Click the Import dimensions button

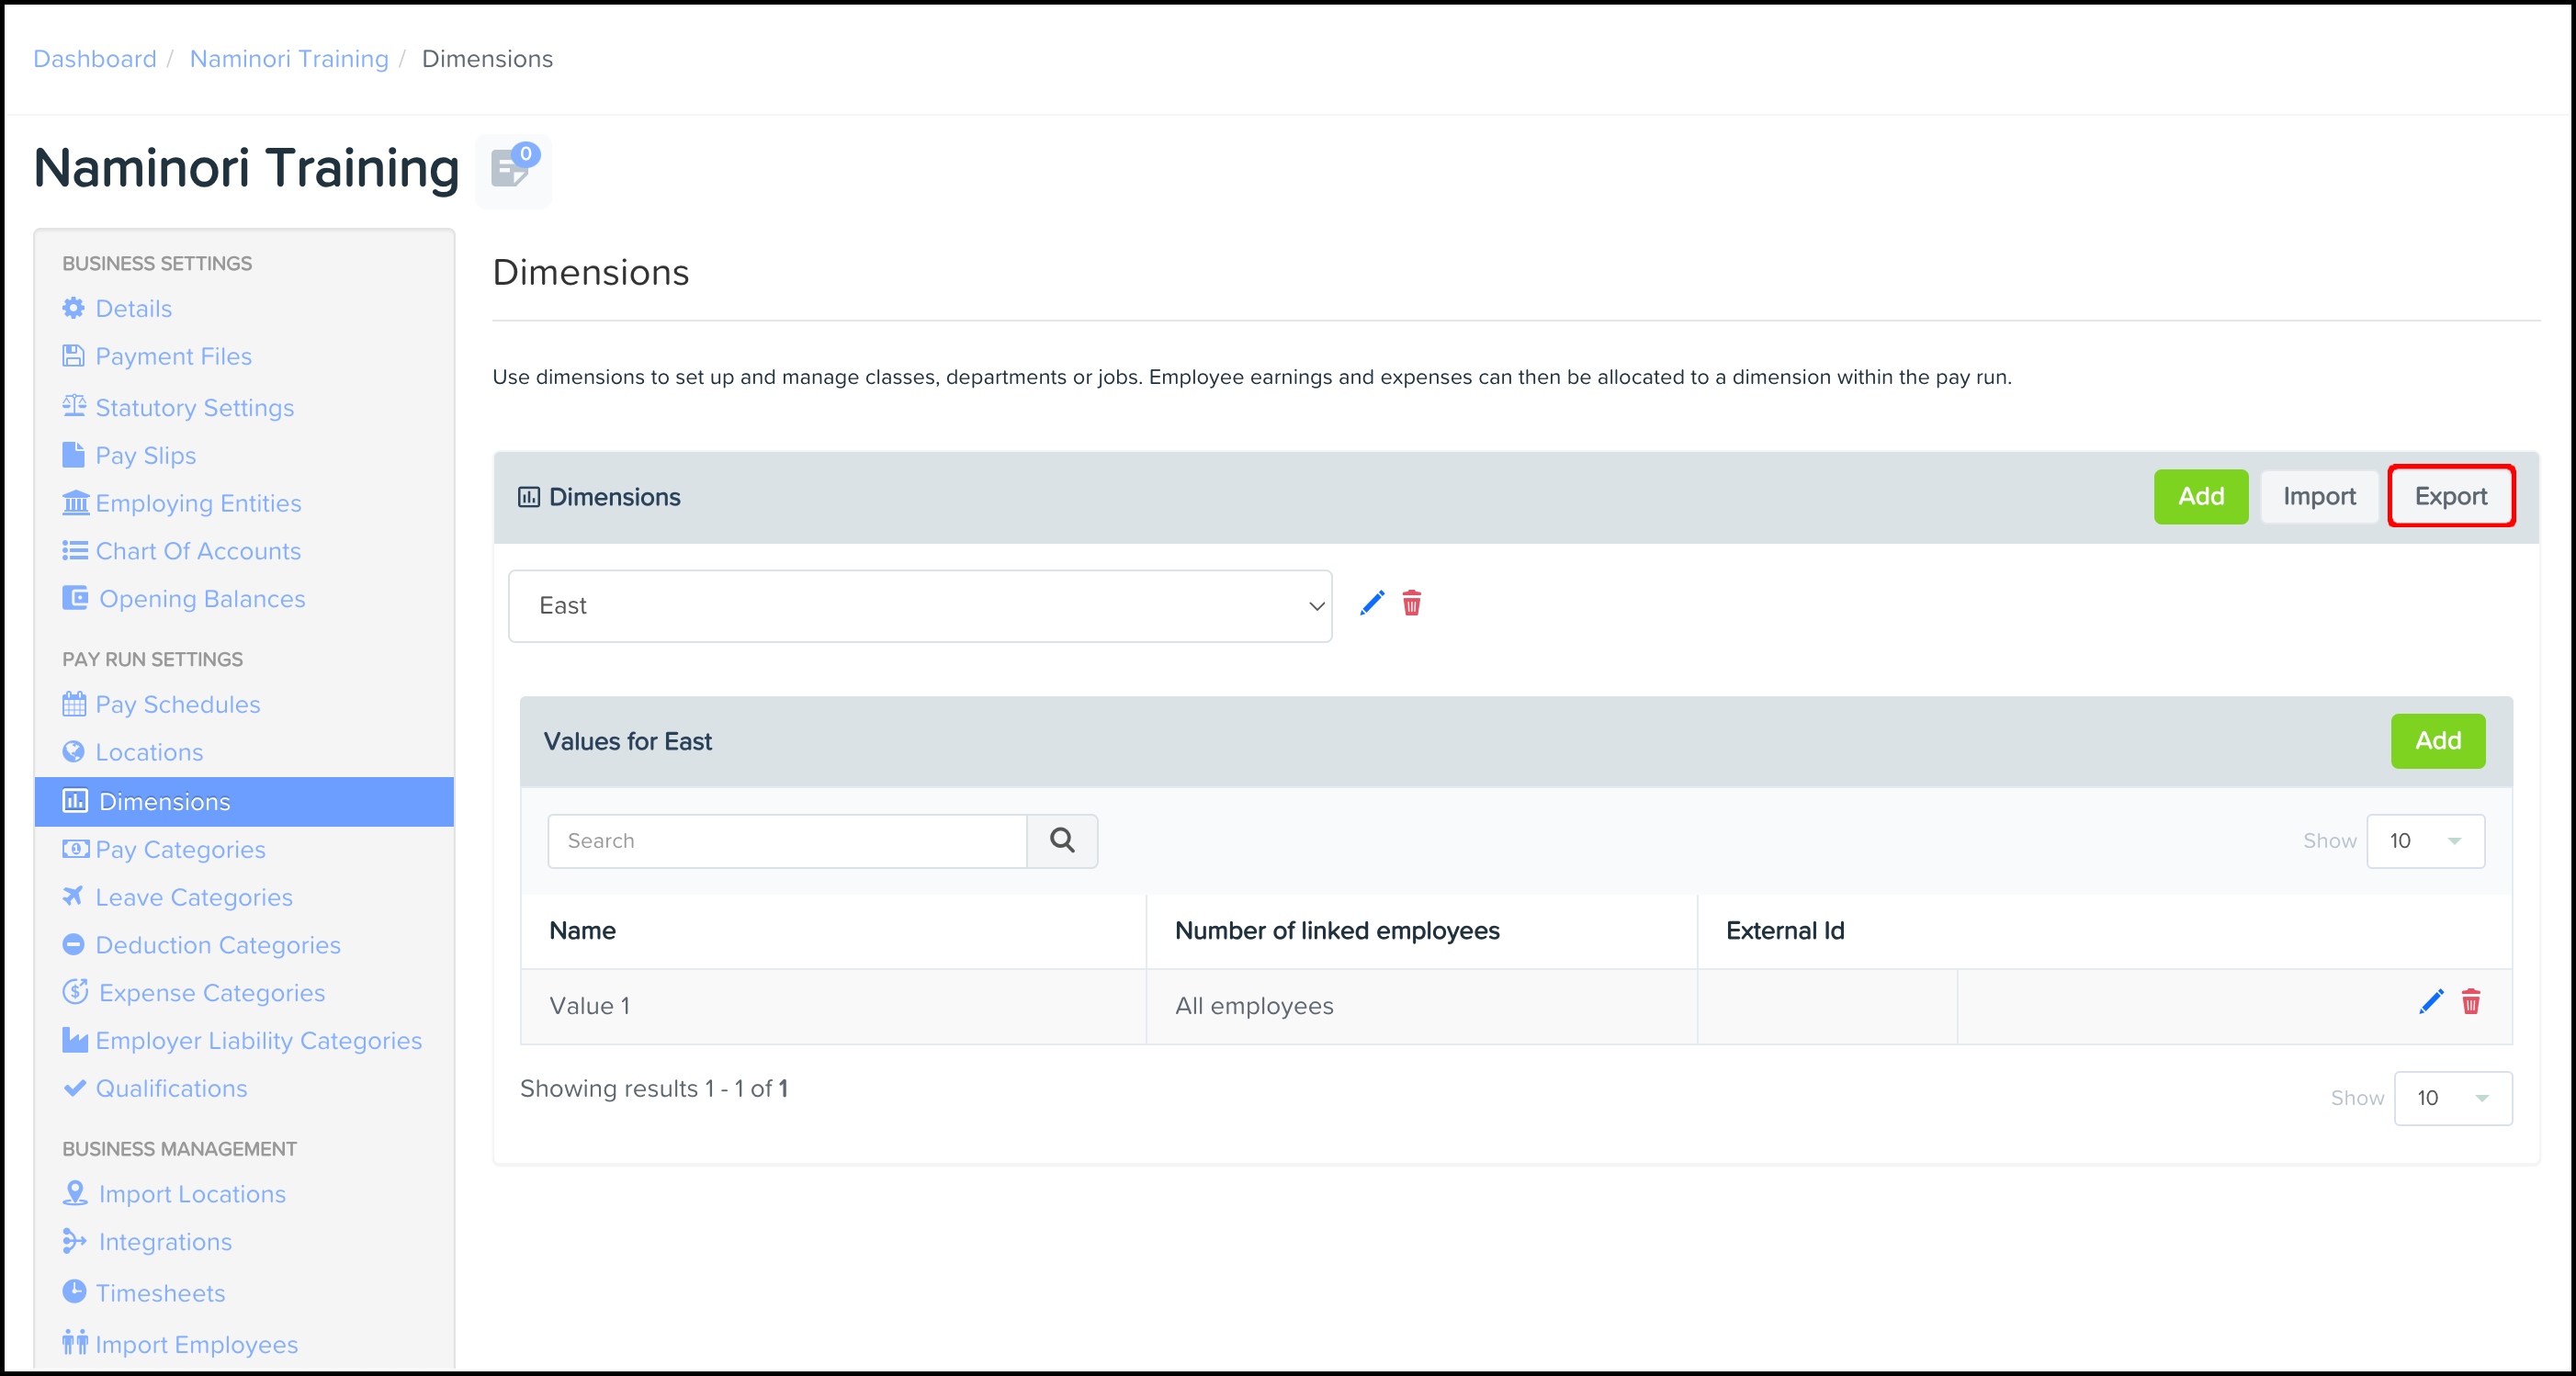click(2318, 496)
